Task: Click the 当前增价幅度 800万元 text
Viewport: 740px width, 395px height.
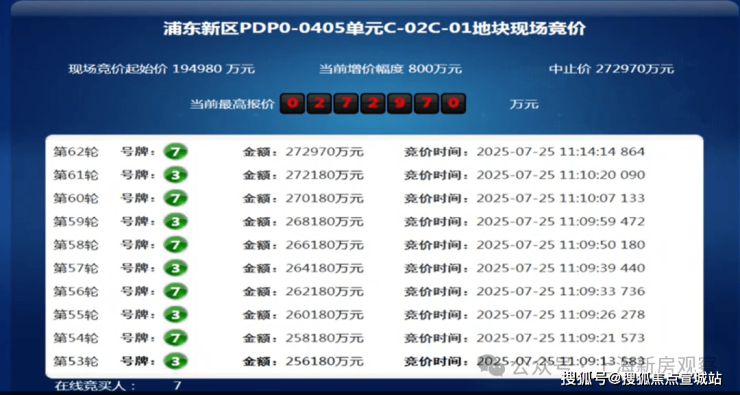Action: click(390, 69)
